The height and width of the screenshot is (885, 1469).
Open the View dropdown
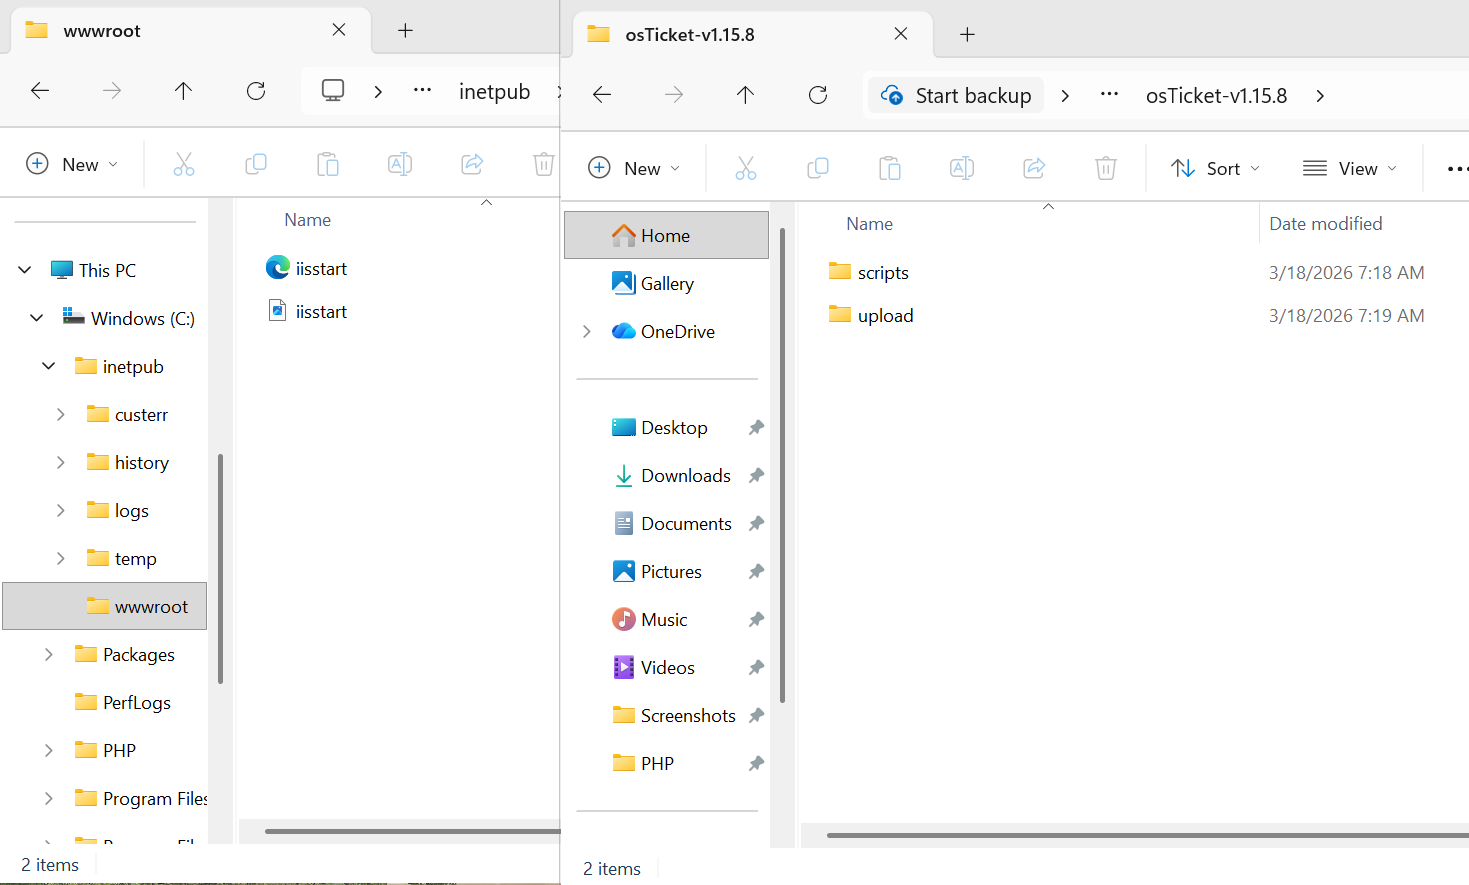click(x=1350, y=168)
